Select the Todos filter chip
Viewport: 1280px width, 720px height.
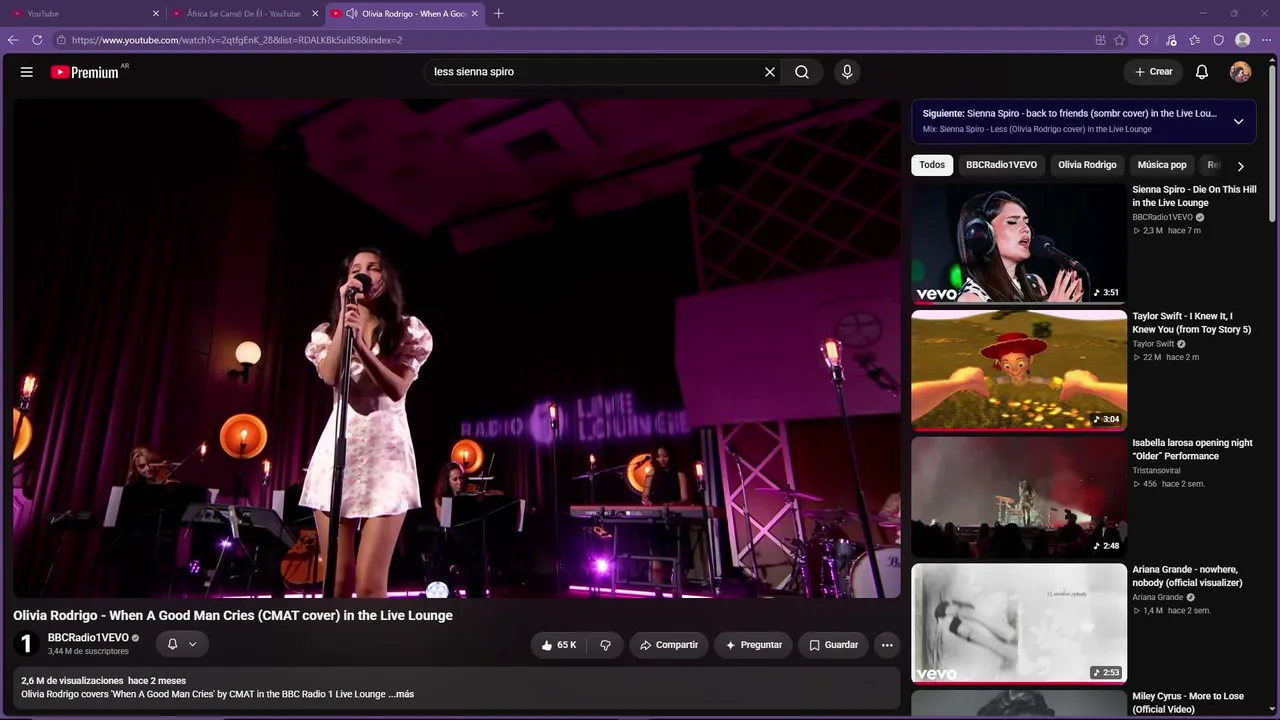pyautogui.click(x=932, y=165)
